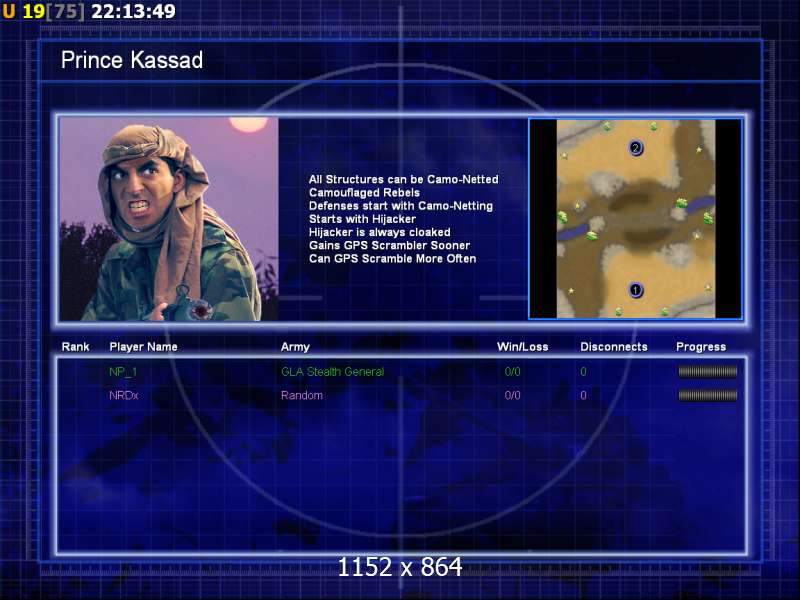The image size is (800, 600).
Task: Click NRDx's loading progress bar
Action: click(x=707, y=395)
